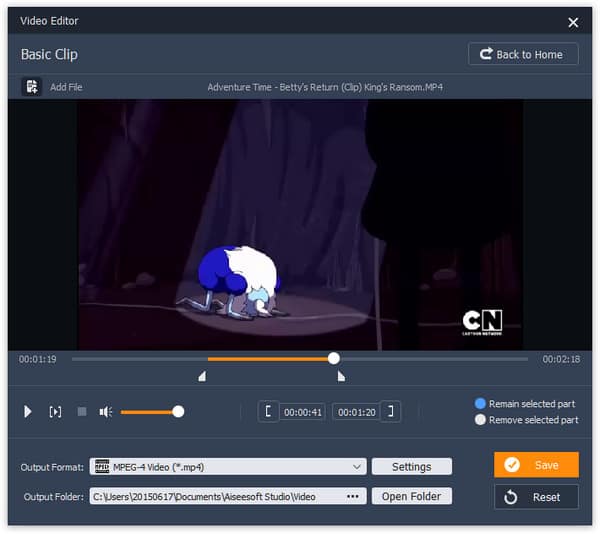Click the Settings button
The image size is (600, 534).
pos(412,467)
